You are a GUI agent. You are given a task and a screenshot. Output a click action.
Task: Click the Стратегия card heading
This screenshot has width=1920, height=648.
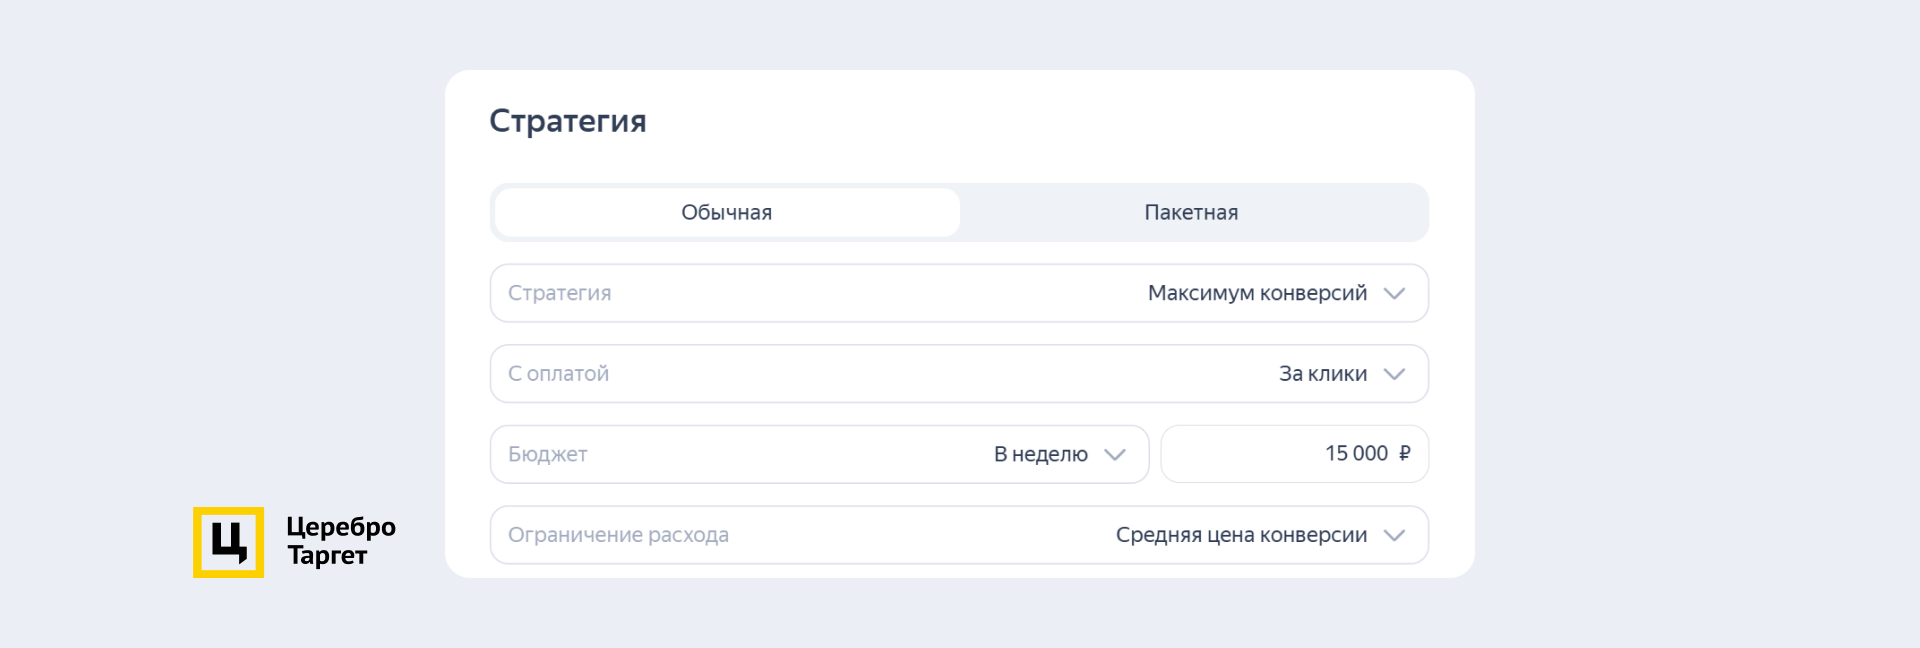[x=567, y=121]
